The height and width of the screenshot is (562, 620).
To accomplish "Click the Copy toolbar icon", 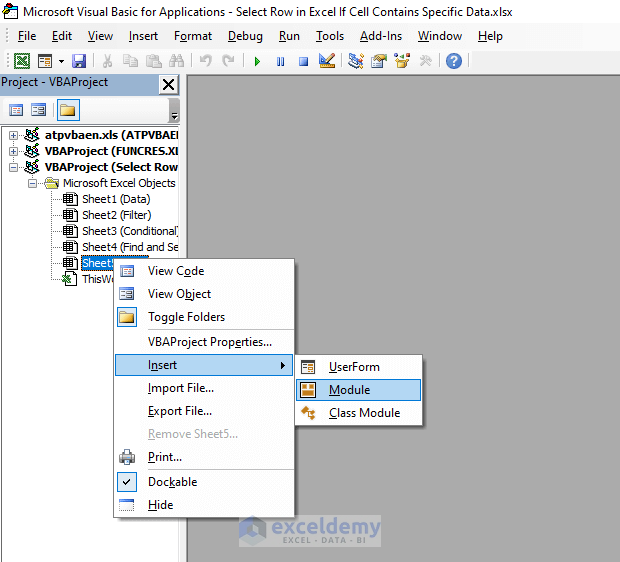I will click(130, 61).
